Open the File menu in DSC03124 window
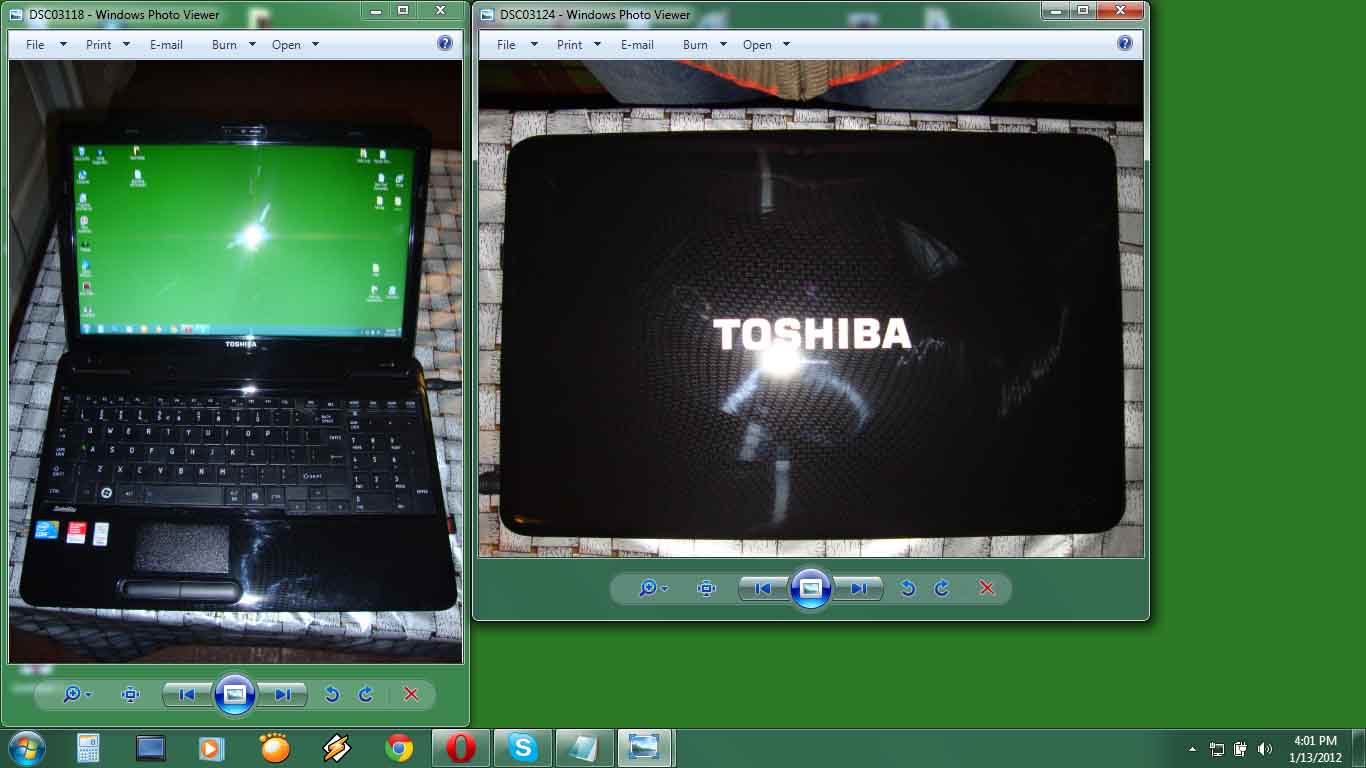The width and height of the screenshot is (1366, 768). pos(516,44)
